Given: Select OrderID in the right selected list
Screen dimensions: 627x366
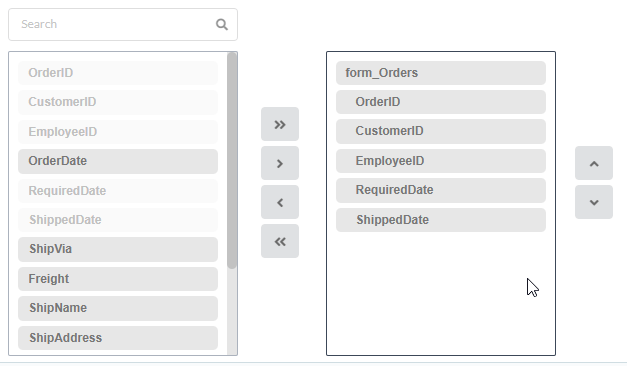Looking at the screenshot, I should 441,102.
